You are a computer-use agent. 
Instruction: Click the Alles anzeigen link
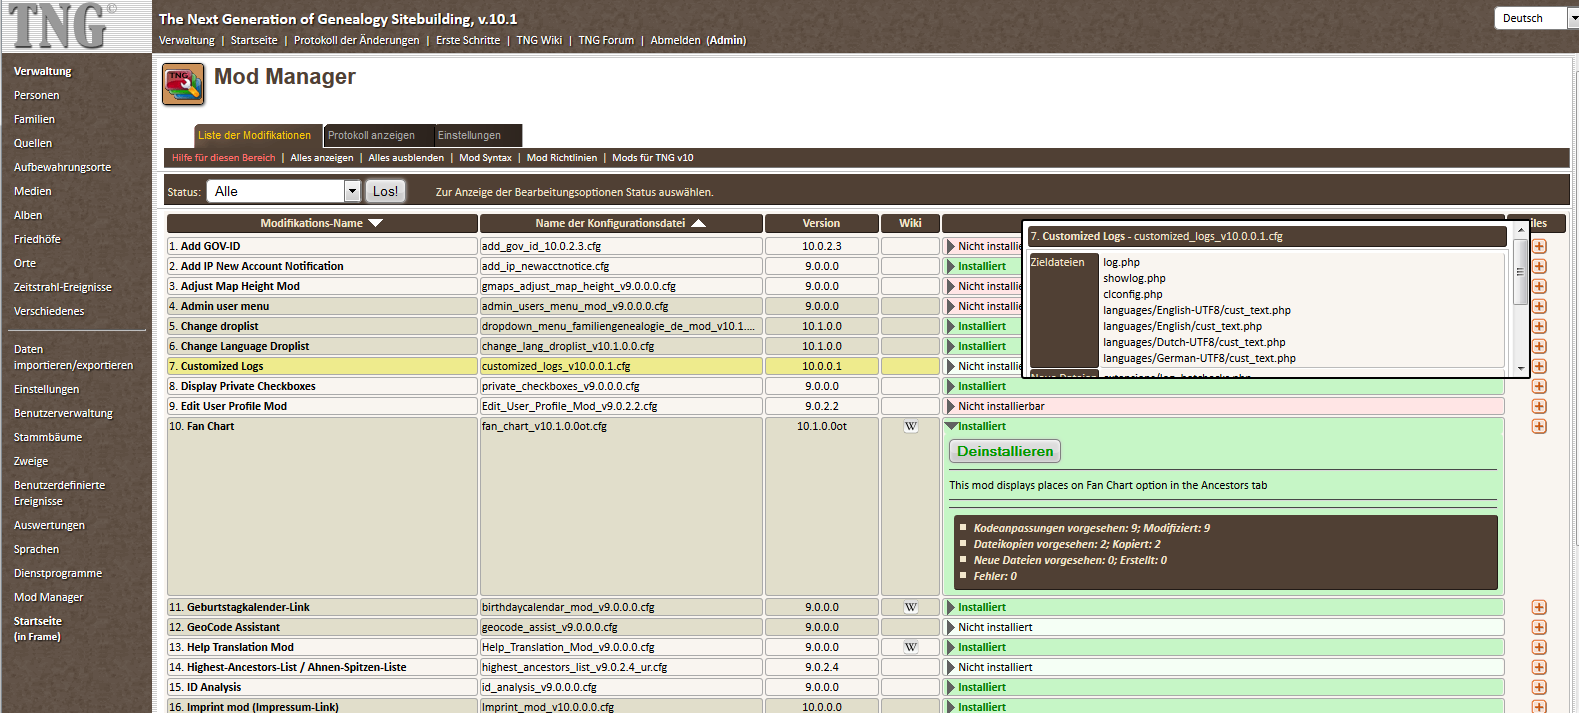pyautogui.click(x=322, y=158)
